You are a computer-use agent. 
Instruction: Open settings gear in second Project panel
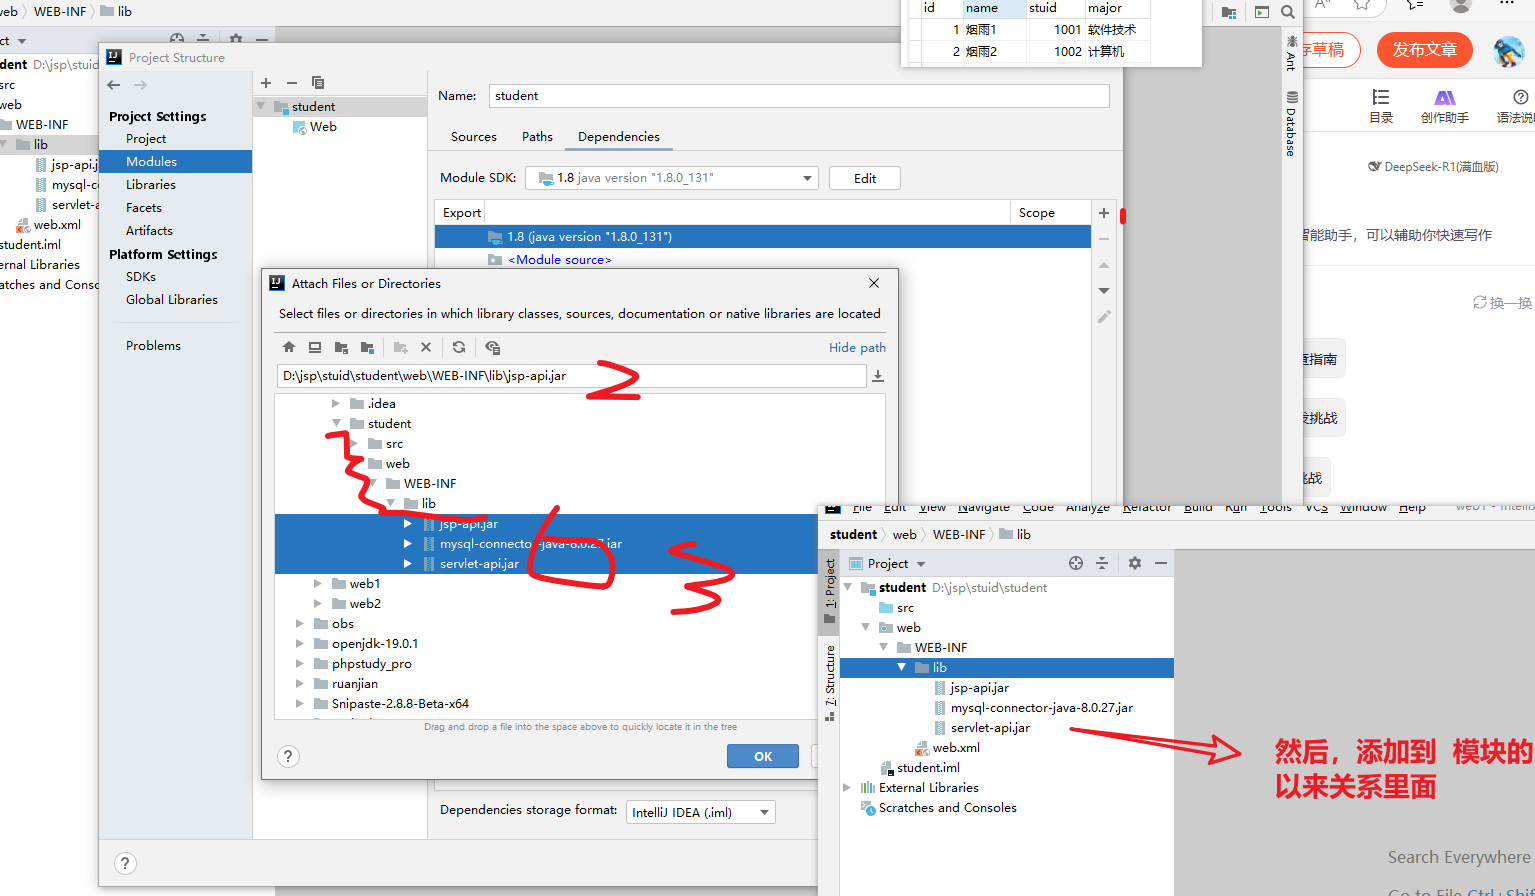pyautogui.click(x=1135, y=563)
